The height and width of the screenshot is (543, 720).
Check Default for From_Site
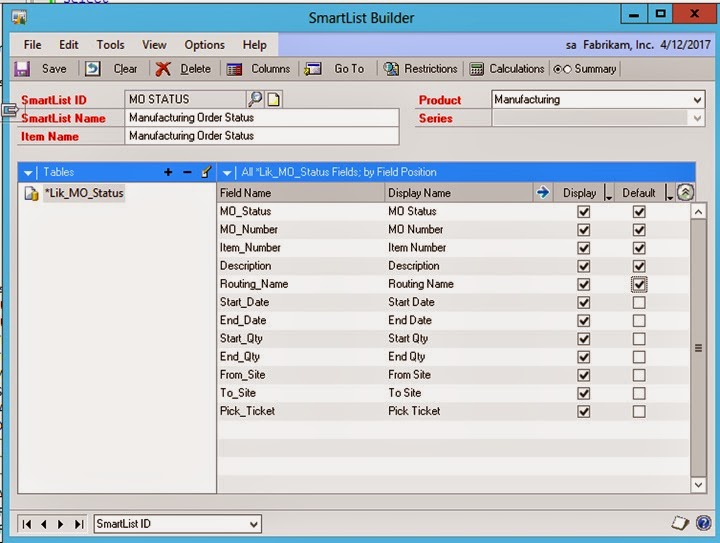pos(639,375)
